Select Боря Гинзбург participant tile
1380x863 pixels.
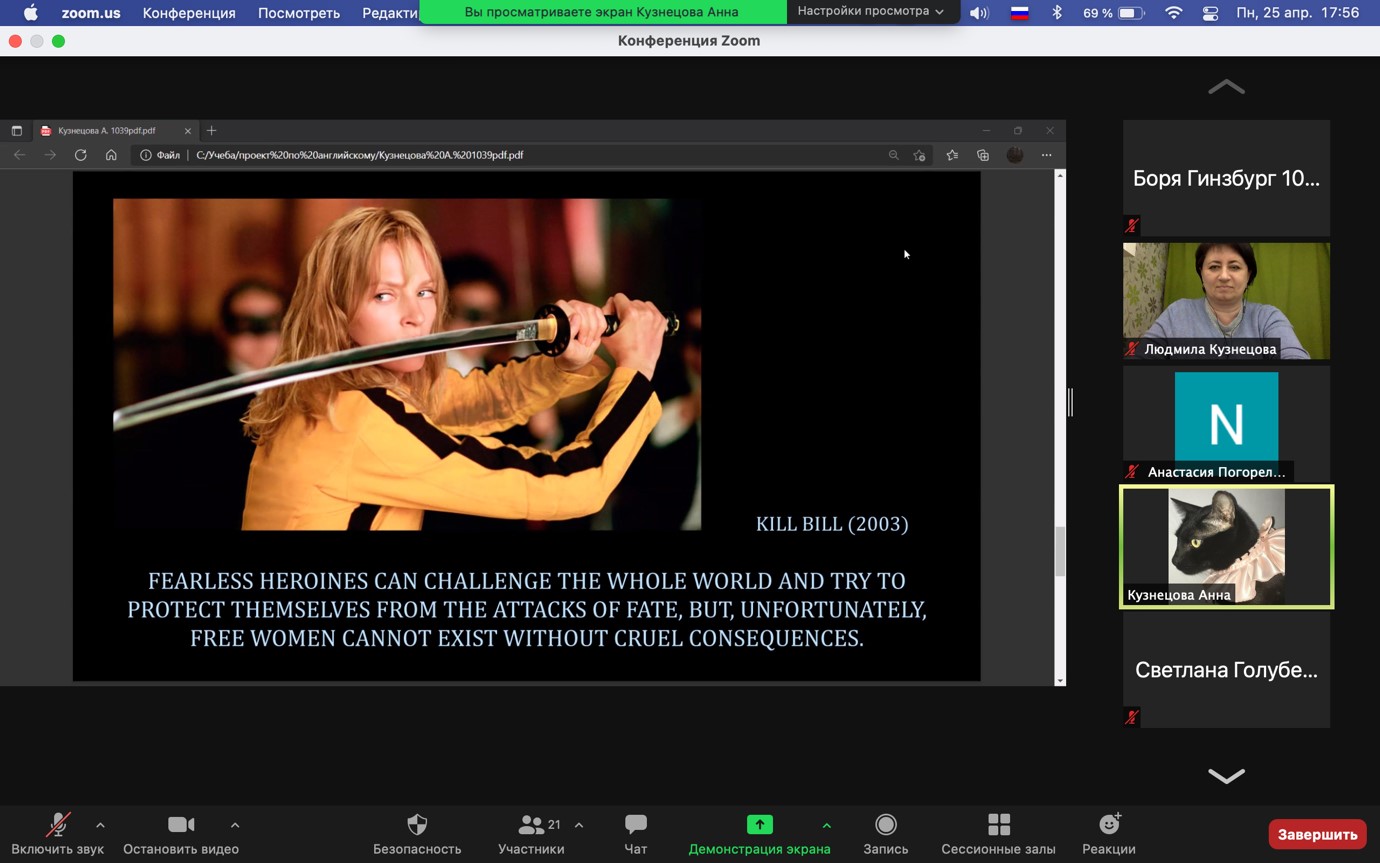tap(1226, 178)
